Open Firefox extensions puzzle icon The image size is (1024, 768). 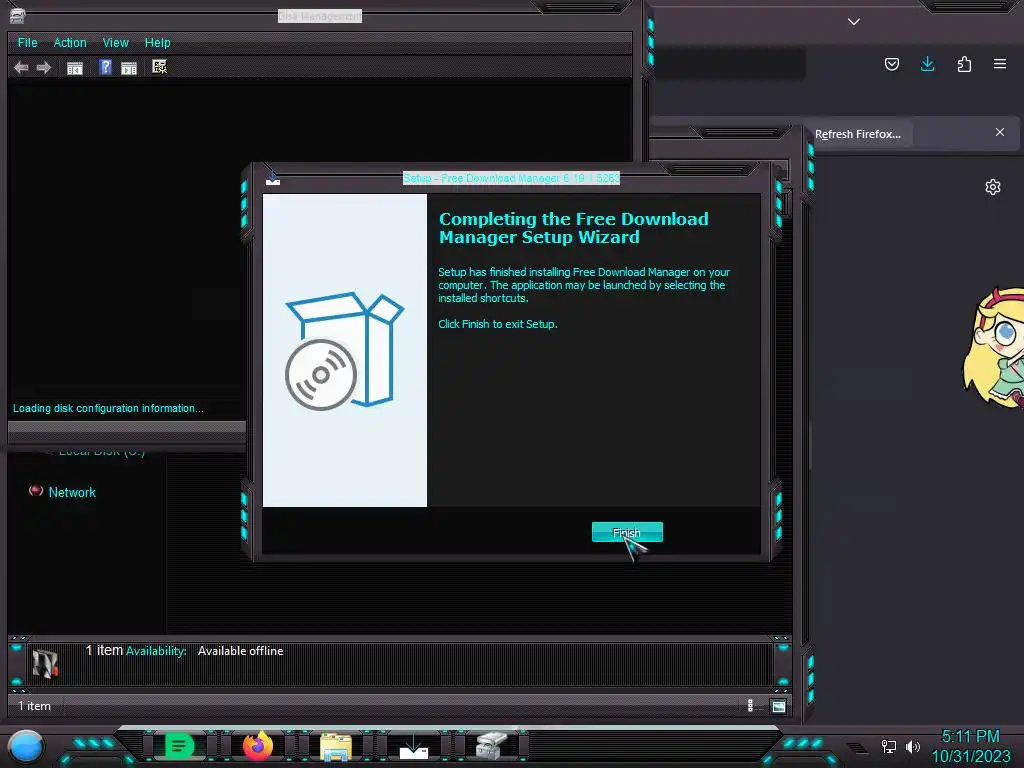coord(964,64)
